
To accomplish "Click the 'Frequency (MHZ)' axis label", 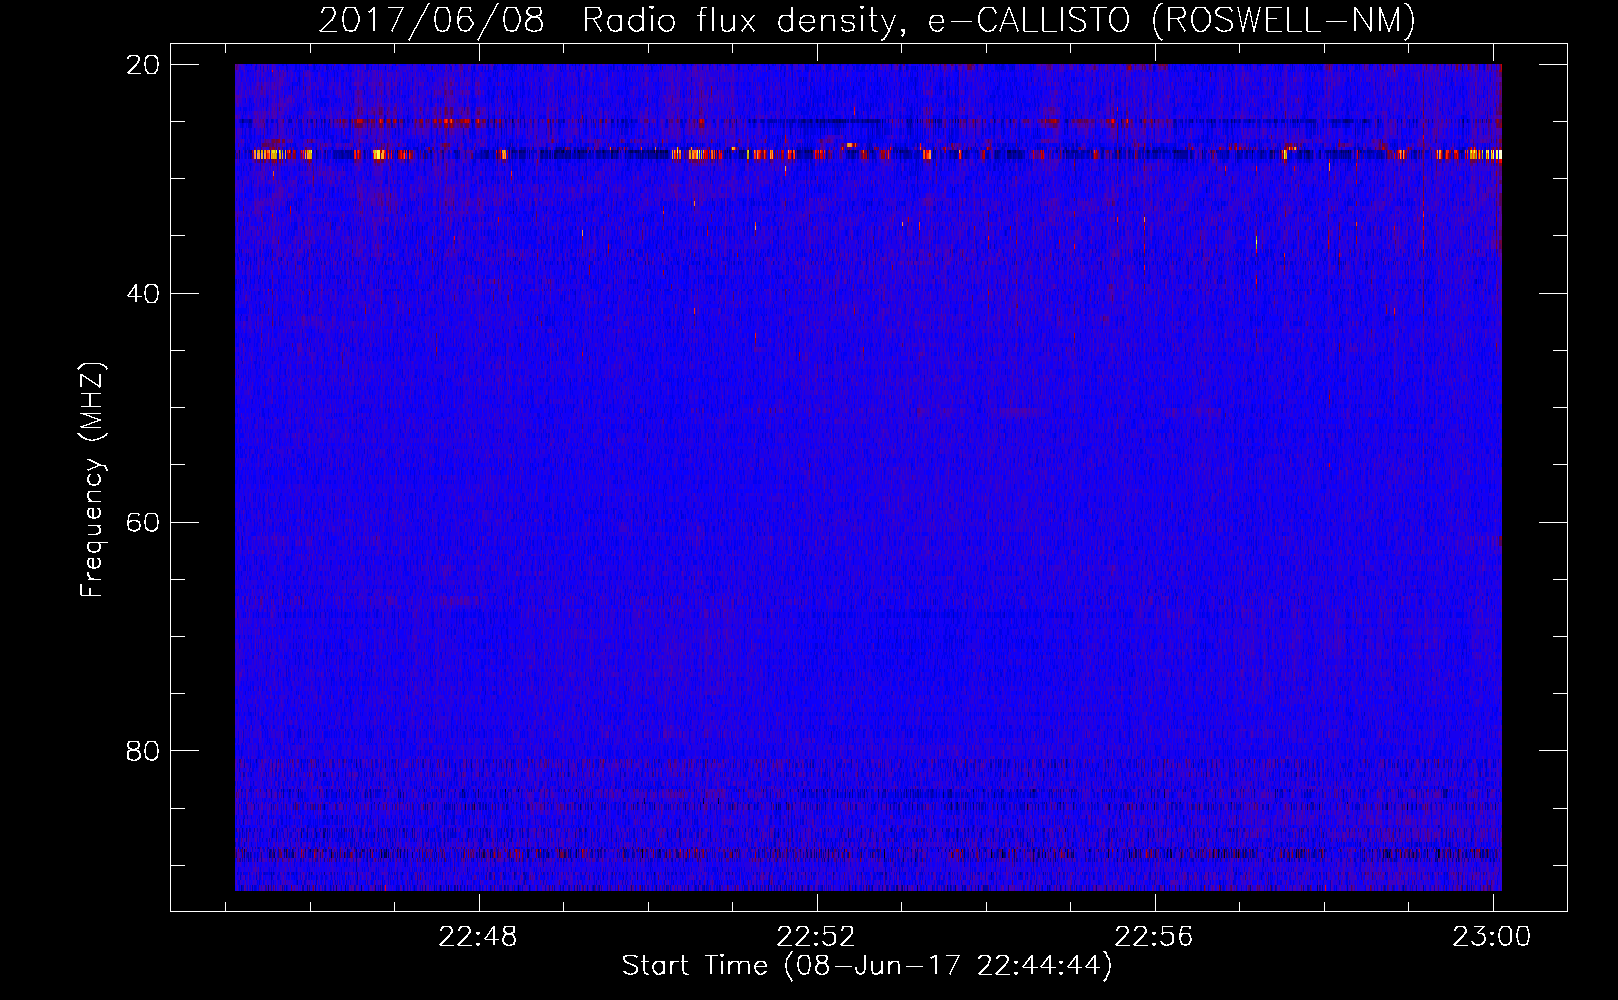I will tap(92, 480).
